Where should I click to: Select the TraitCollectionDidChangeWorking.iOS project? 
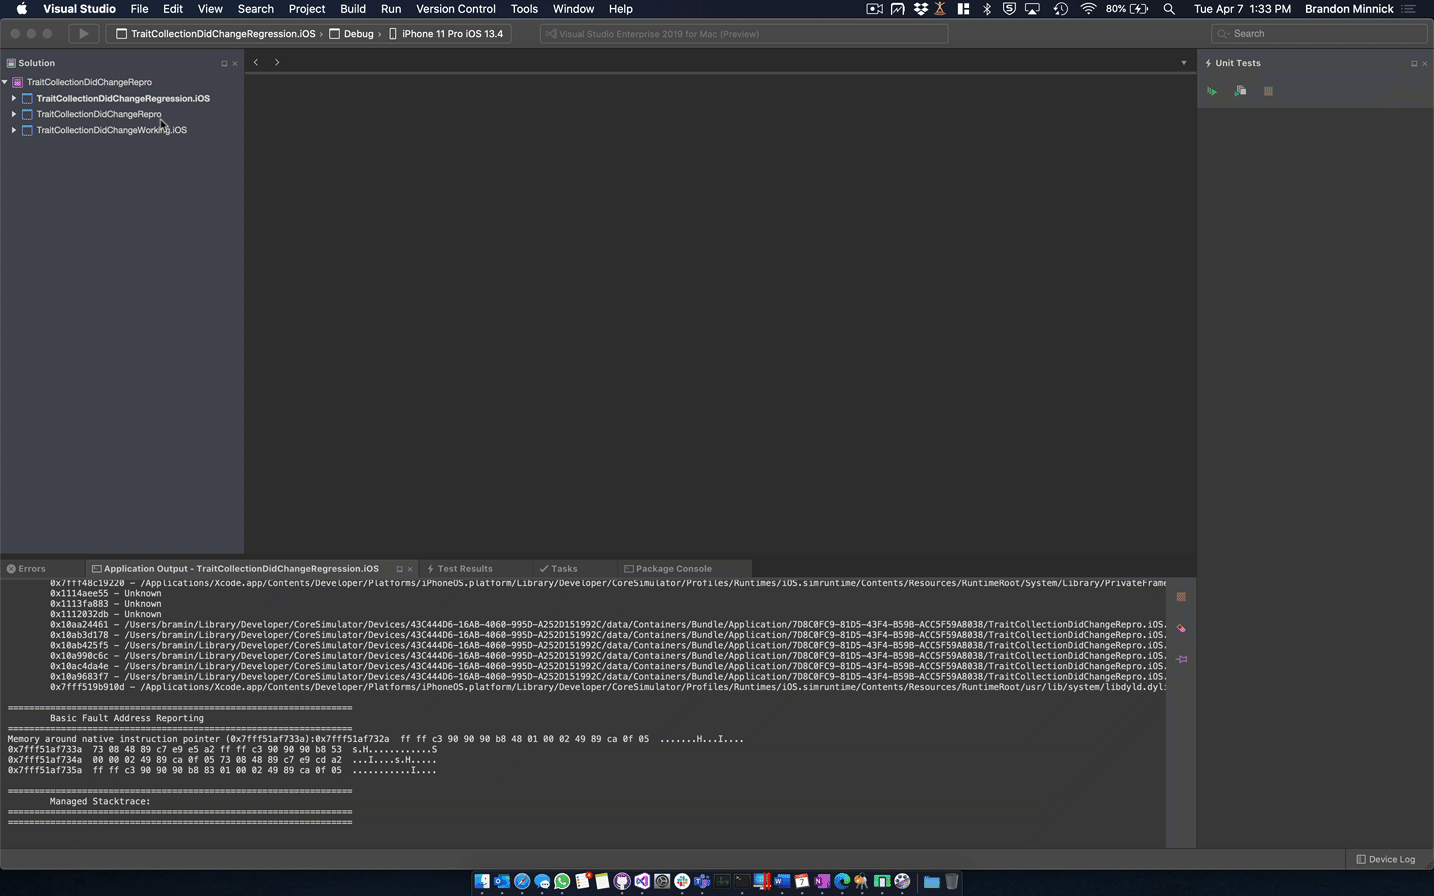click(111, 130)
